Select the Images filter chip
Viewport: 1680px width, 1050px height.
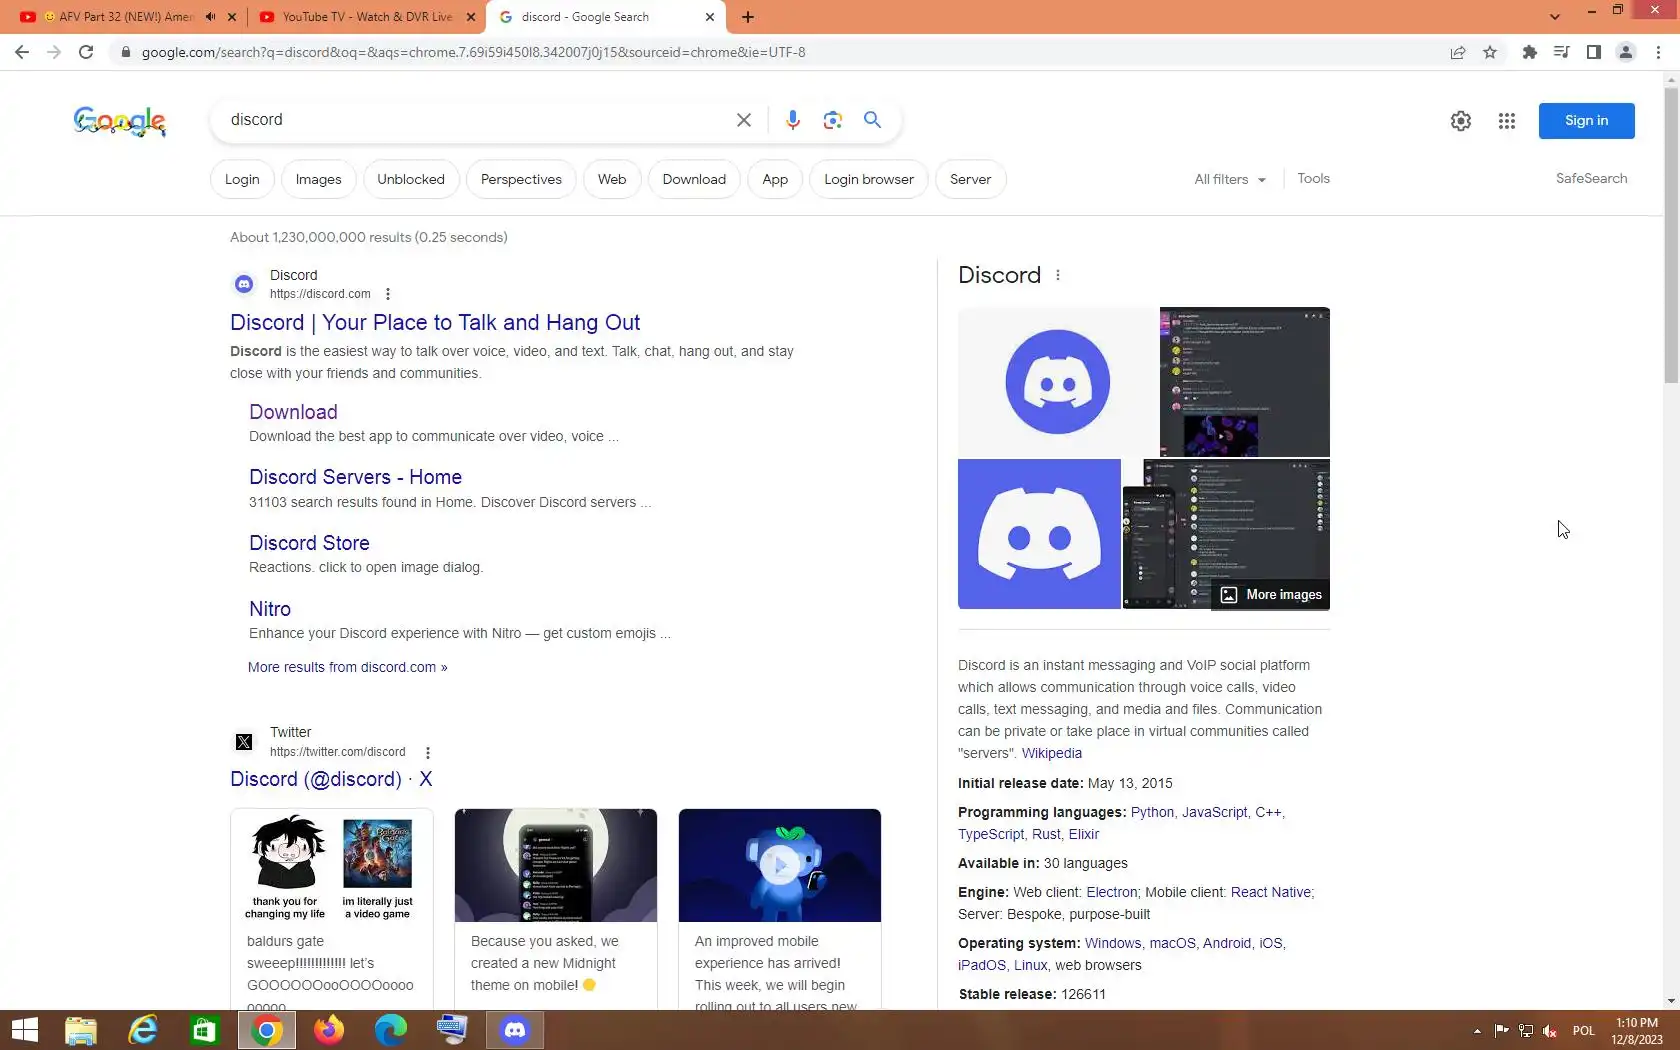click(319, 179)
